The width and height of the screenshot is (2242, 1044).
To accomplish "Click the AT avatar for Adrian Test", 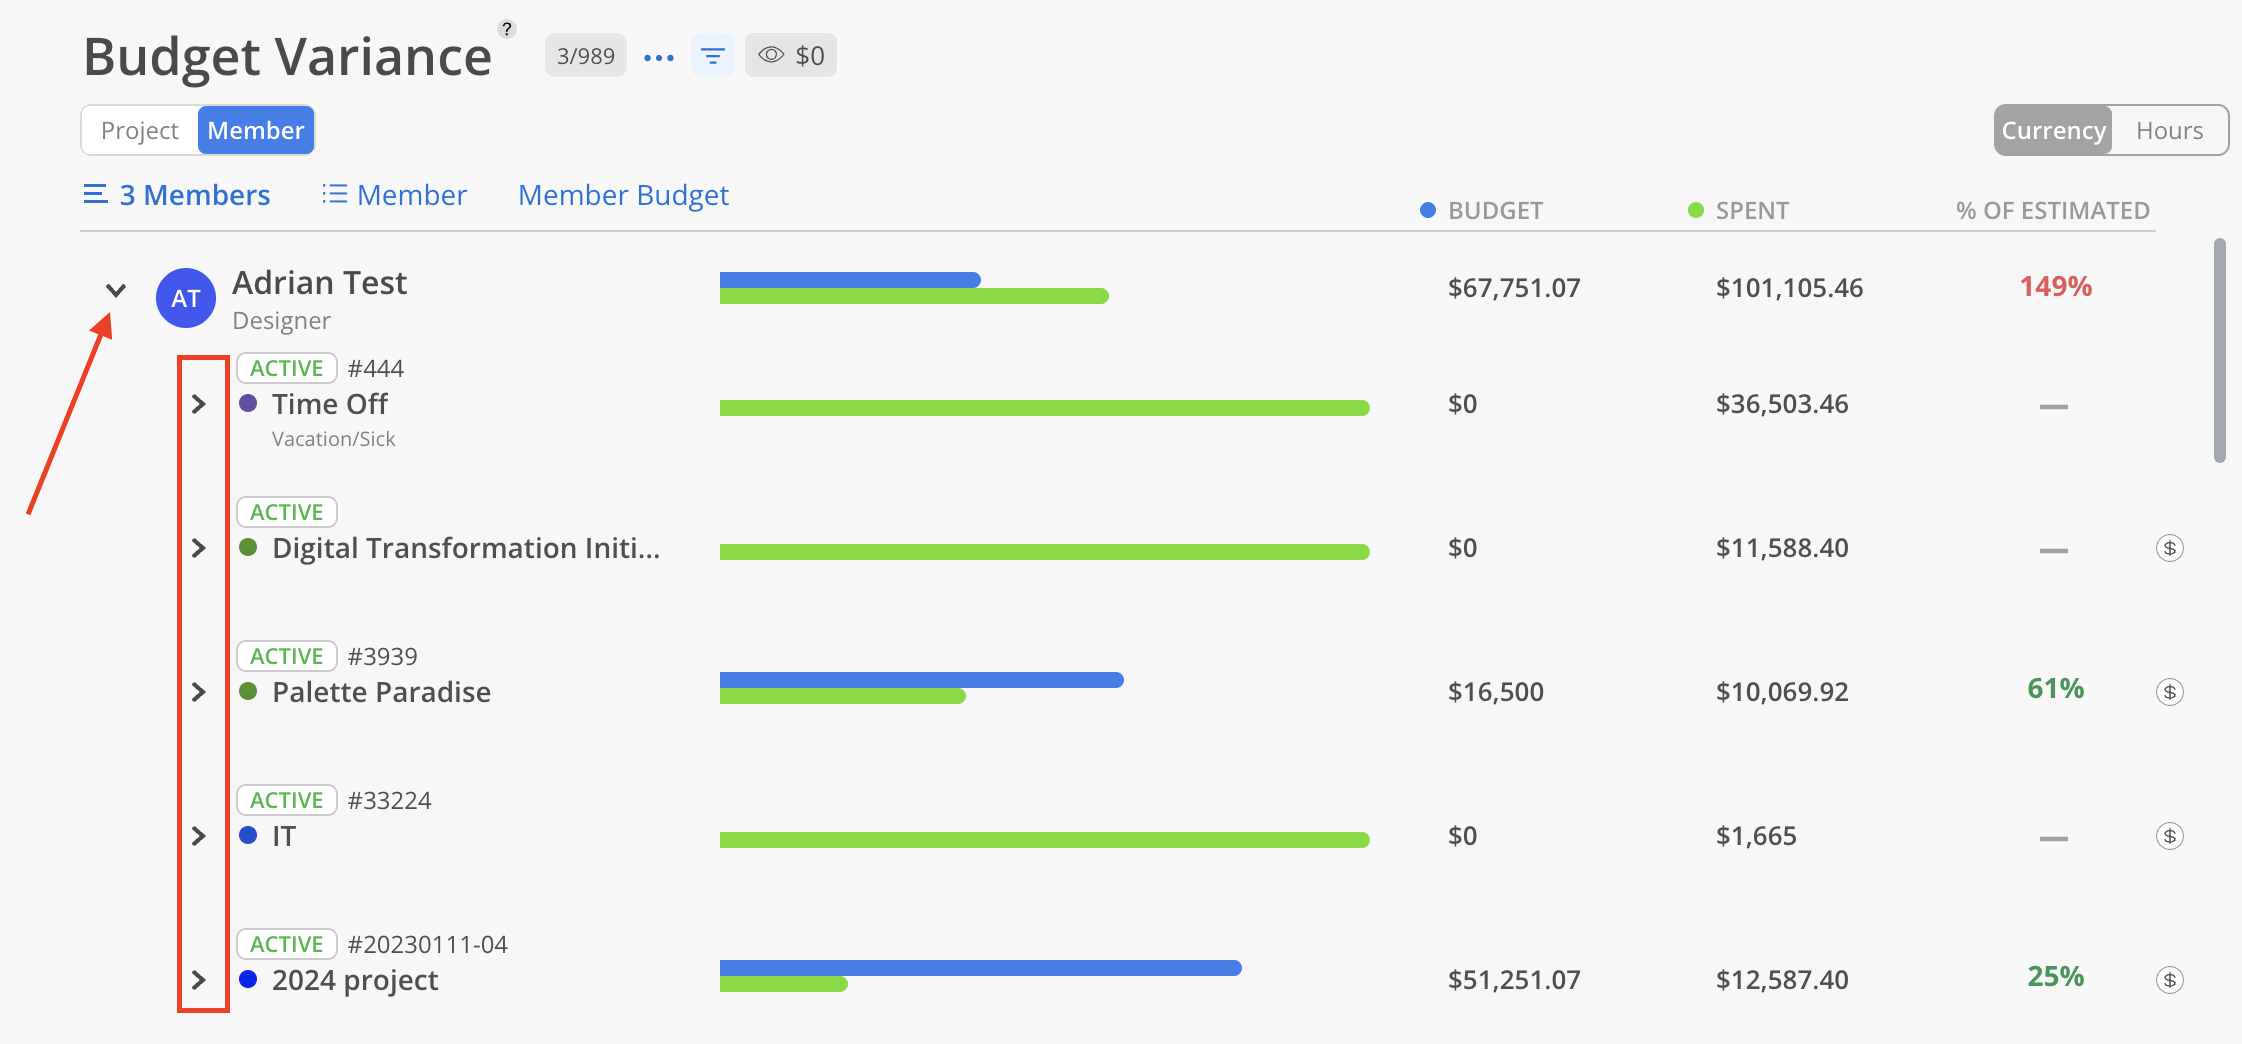I will 186,298.
